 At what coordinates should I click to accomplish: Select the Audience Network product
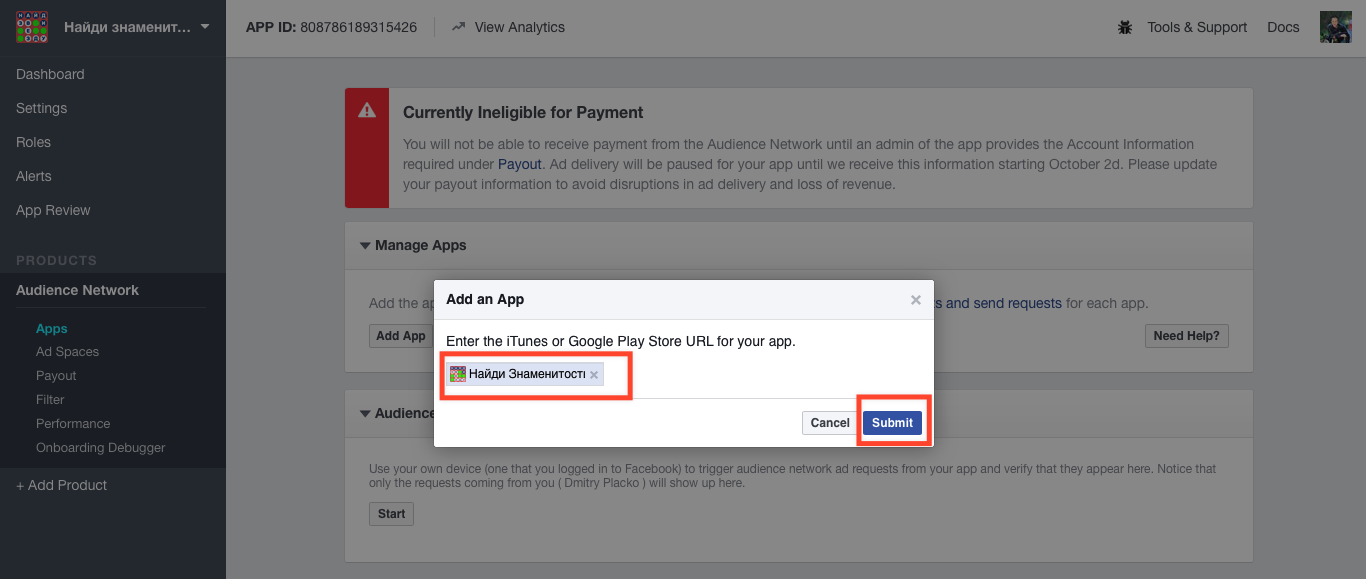pyautogui.click(x=77, y=290)
